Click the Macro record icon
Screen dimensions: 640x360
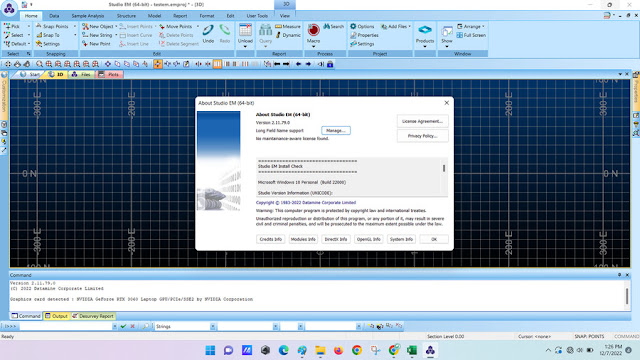313,30
